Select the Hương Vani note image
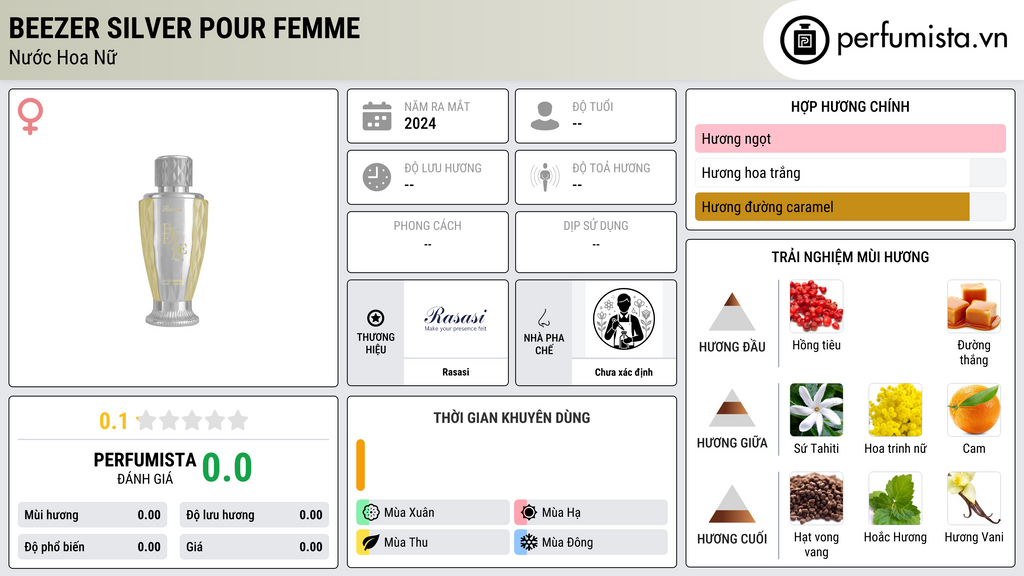 974,498
